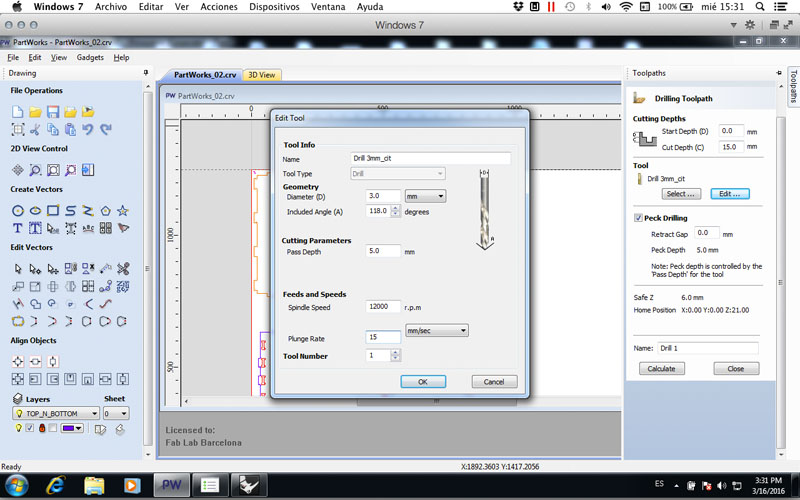Open the 'mm/sec' feed units dropdown
The width and height of the screenshot is (800, 500).
click(437, 331)
